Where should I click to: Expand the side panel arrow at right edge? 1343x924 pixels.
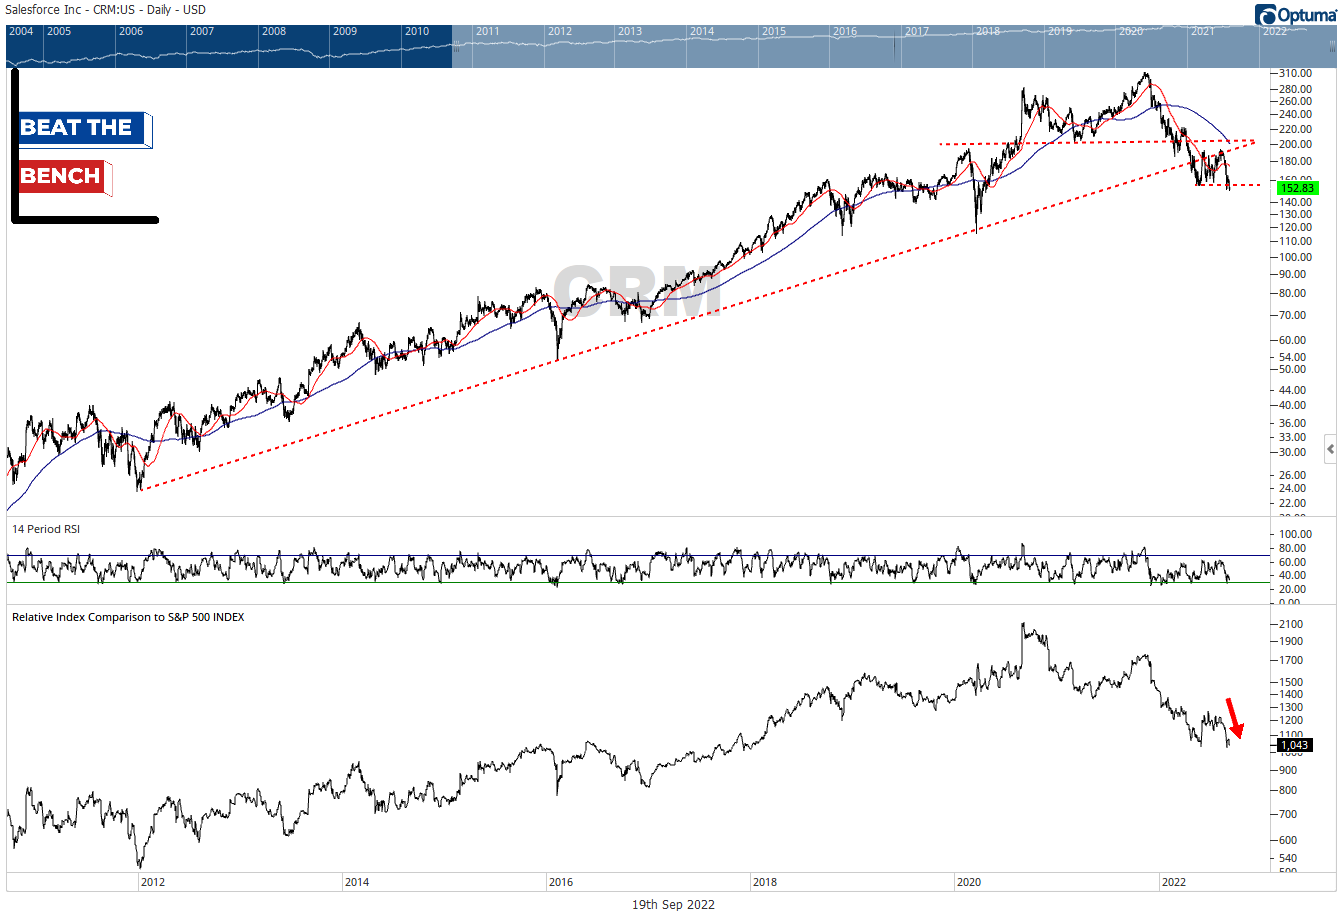click(1330, 449)
